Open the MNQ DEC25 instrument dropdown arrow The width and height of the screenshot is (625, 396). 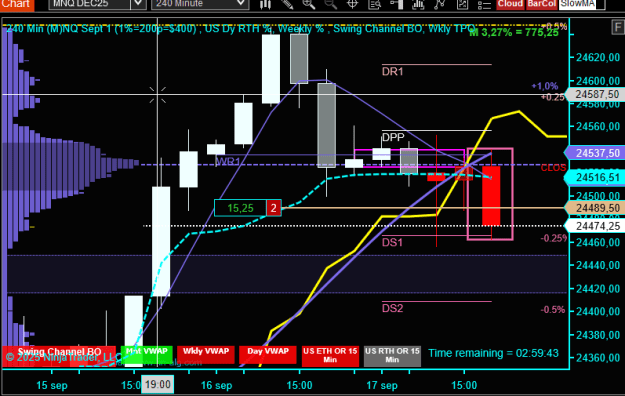(x=138, y=4)
